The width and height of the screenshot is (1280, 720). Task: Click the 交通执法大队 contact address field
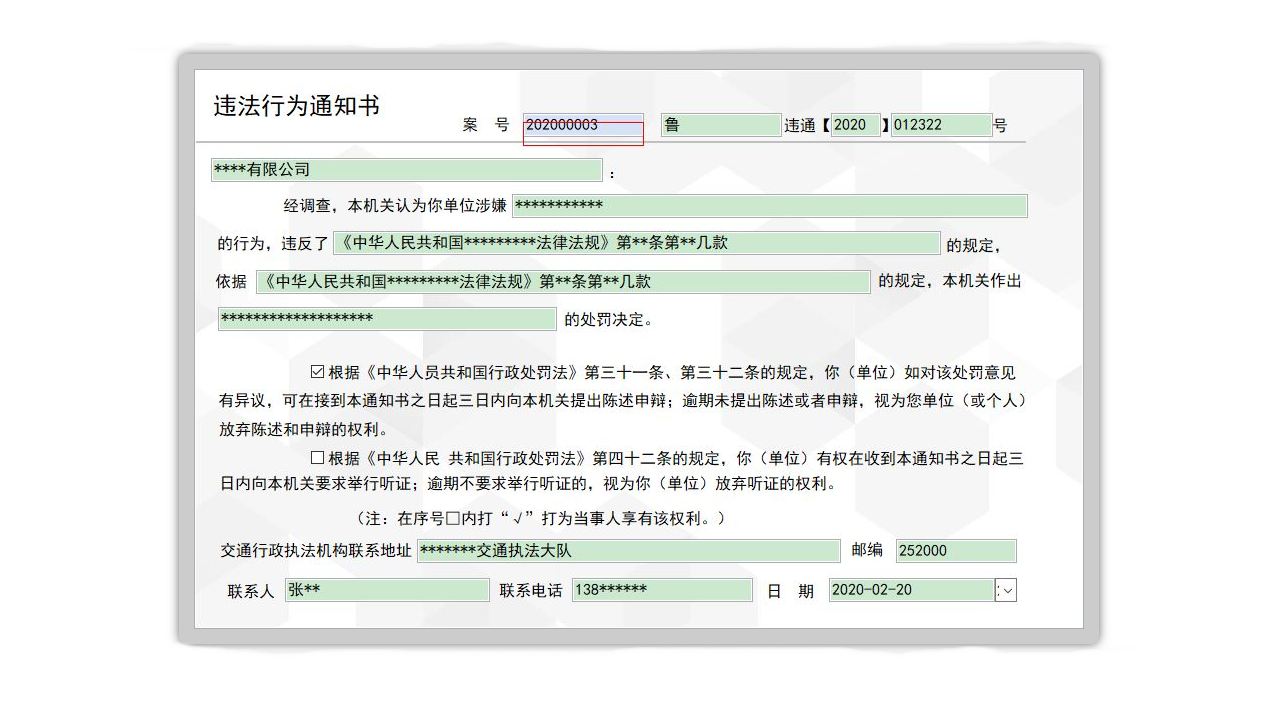click(x=630, y=550)
